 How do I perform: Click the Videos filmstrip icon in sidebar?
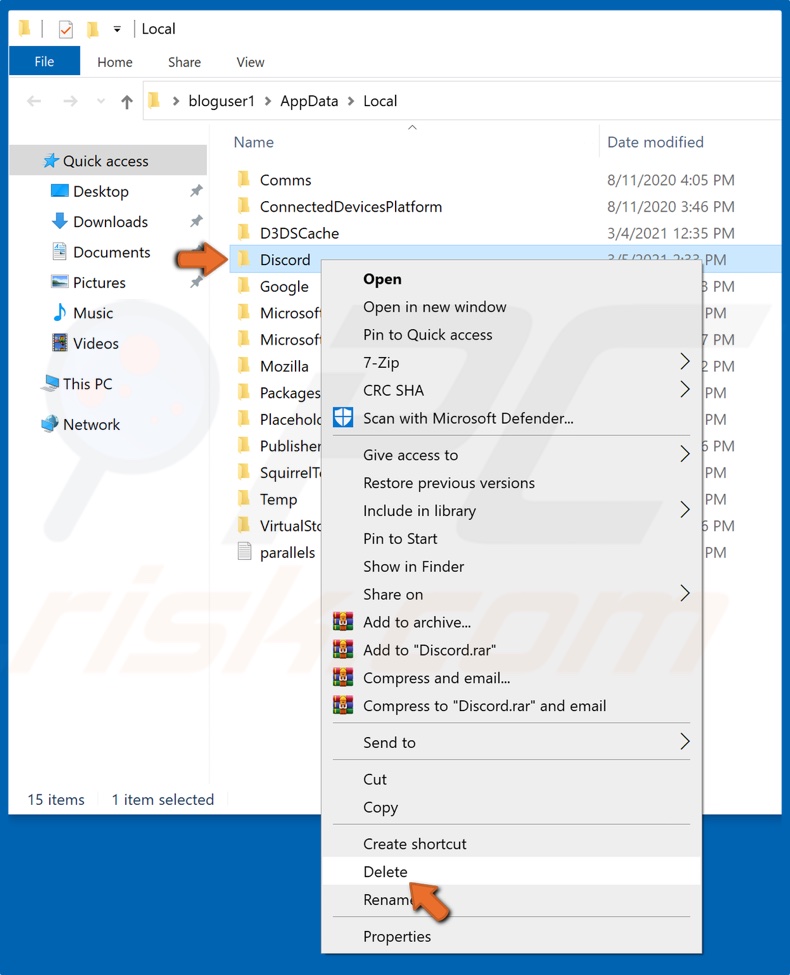click(x=60, y=343)
